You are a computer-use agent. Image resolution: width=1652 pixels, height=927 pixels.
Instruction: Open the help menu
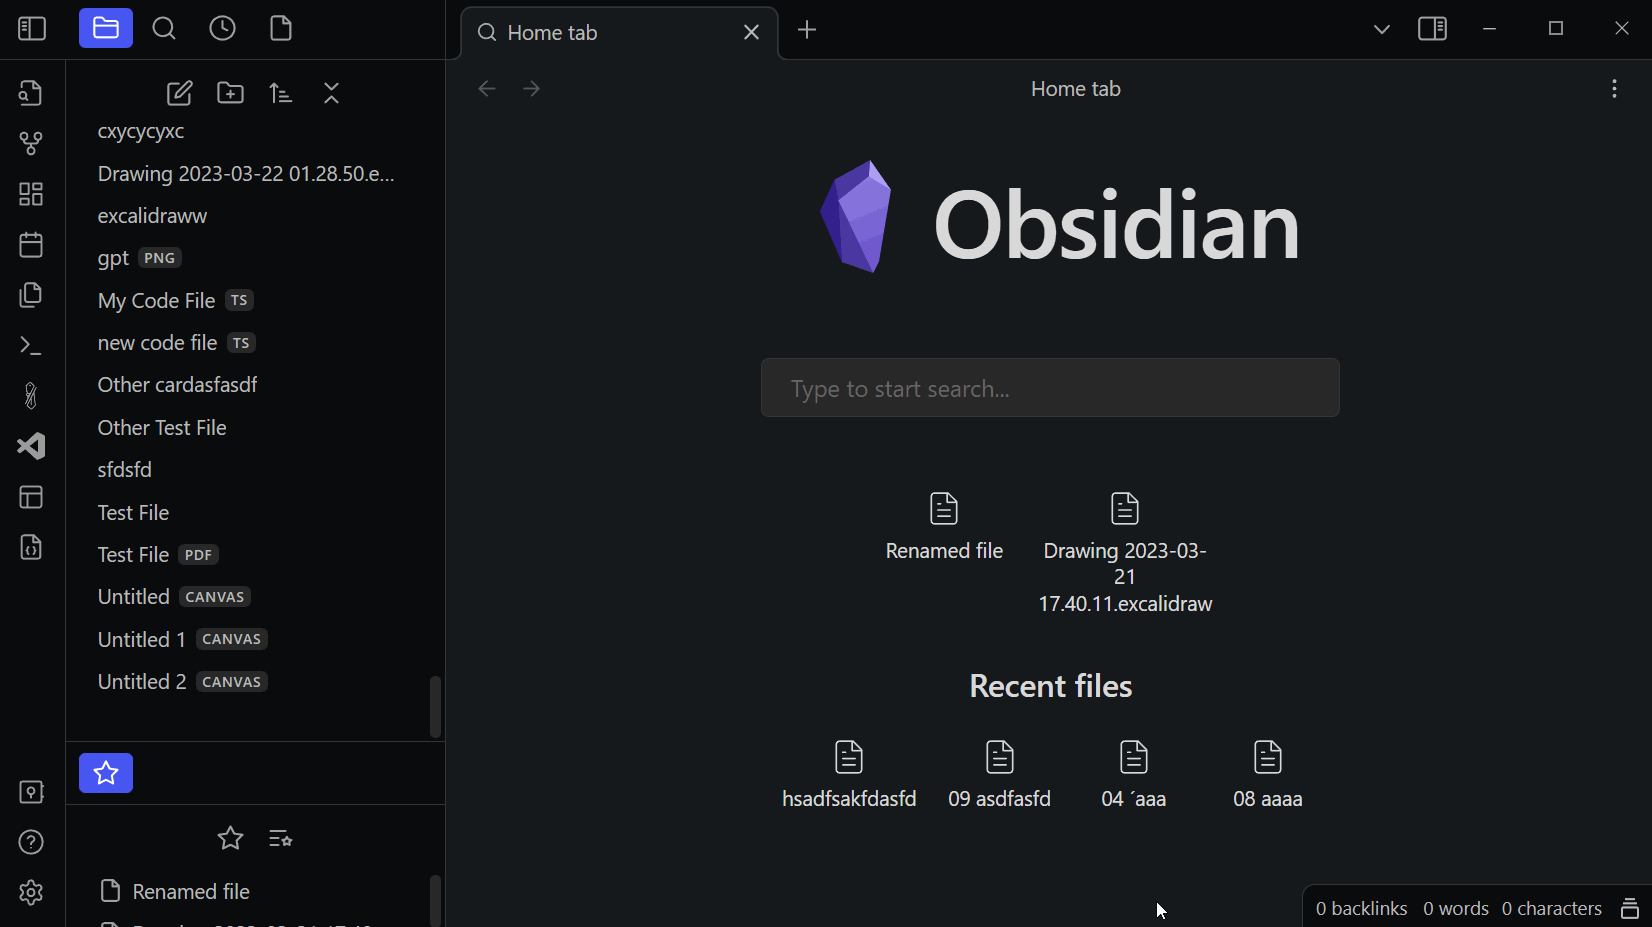click(31, 842)
